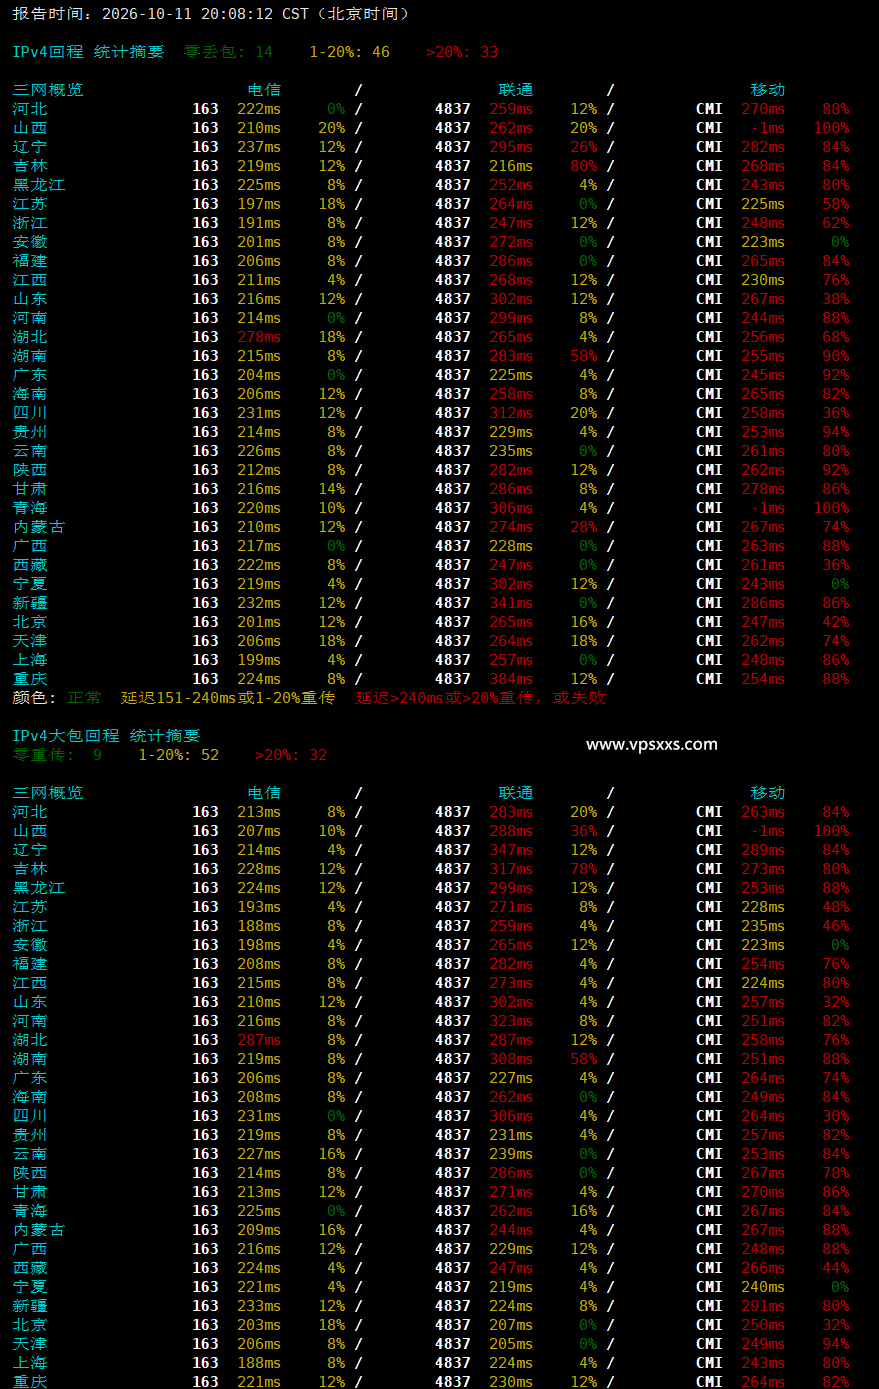Viewport: 879px width, 1389px height.
Task: Click the "1-20%: 52" summary count
Action: point(178,755)
